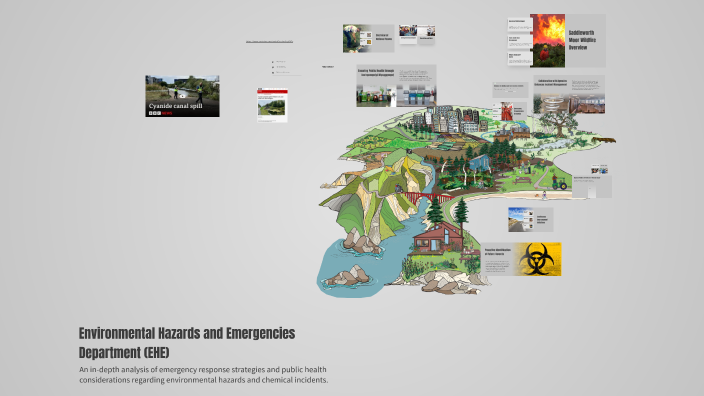704x396 pixels.
Task: Open the Cyanide canal spill video thumbnail
Action: tap(182, 96)
